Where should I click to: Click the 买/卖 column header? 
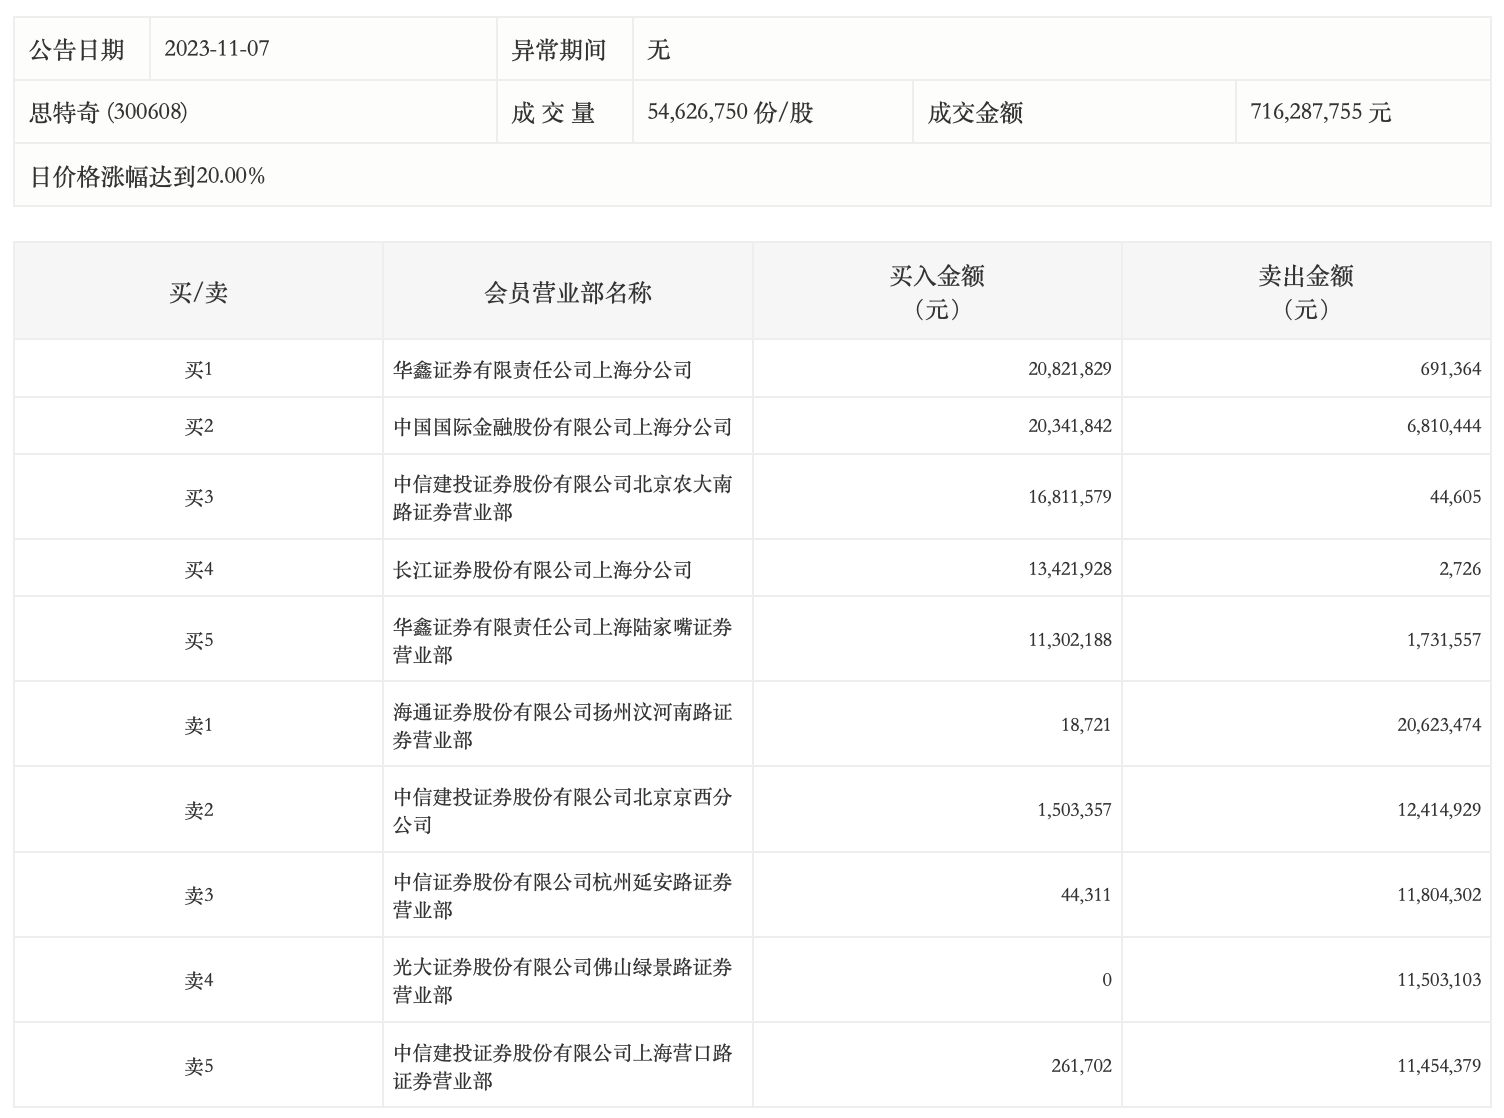click(x=198, y=292)
